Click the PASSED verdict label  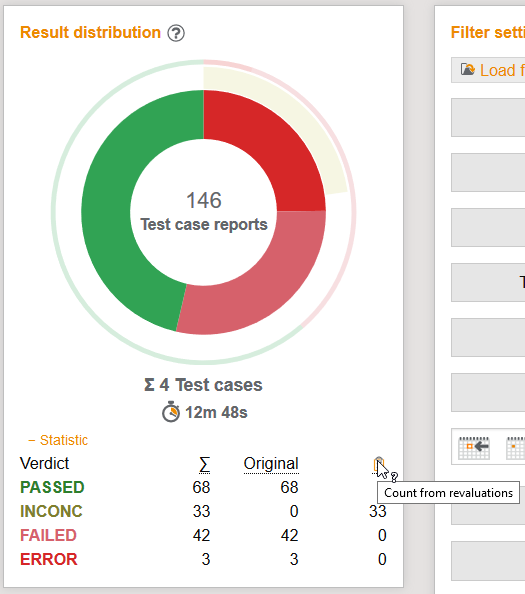[x=52, y=487]
